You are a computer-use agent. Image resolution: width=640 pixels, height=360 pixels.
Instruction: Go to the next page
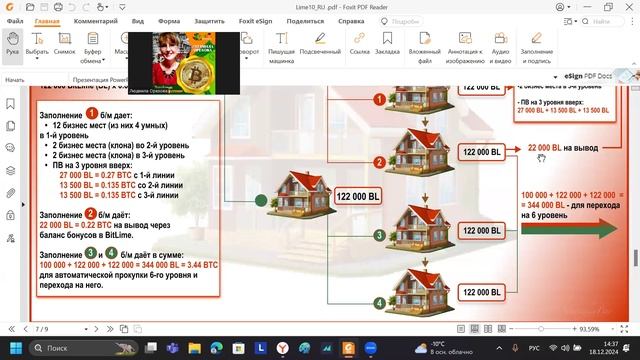96,329
